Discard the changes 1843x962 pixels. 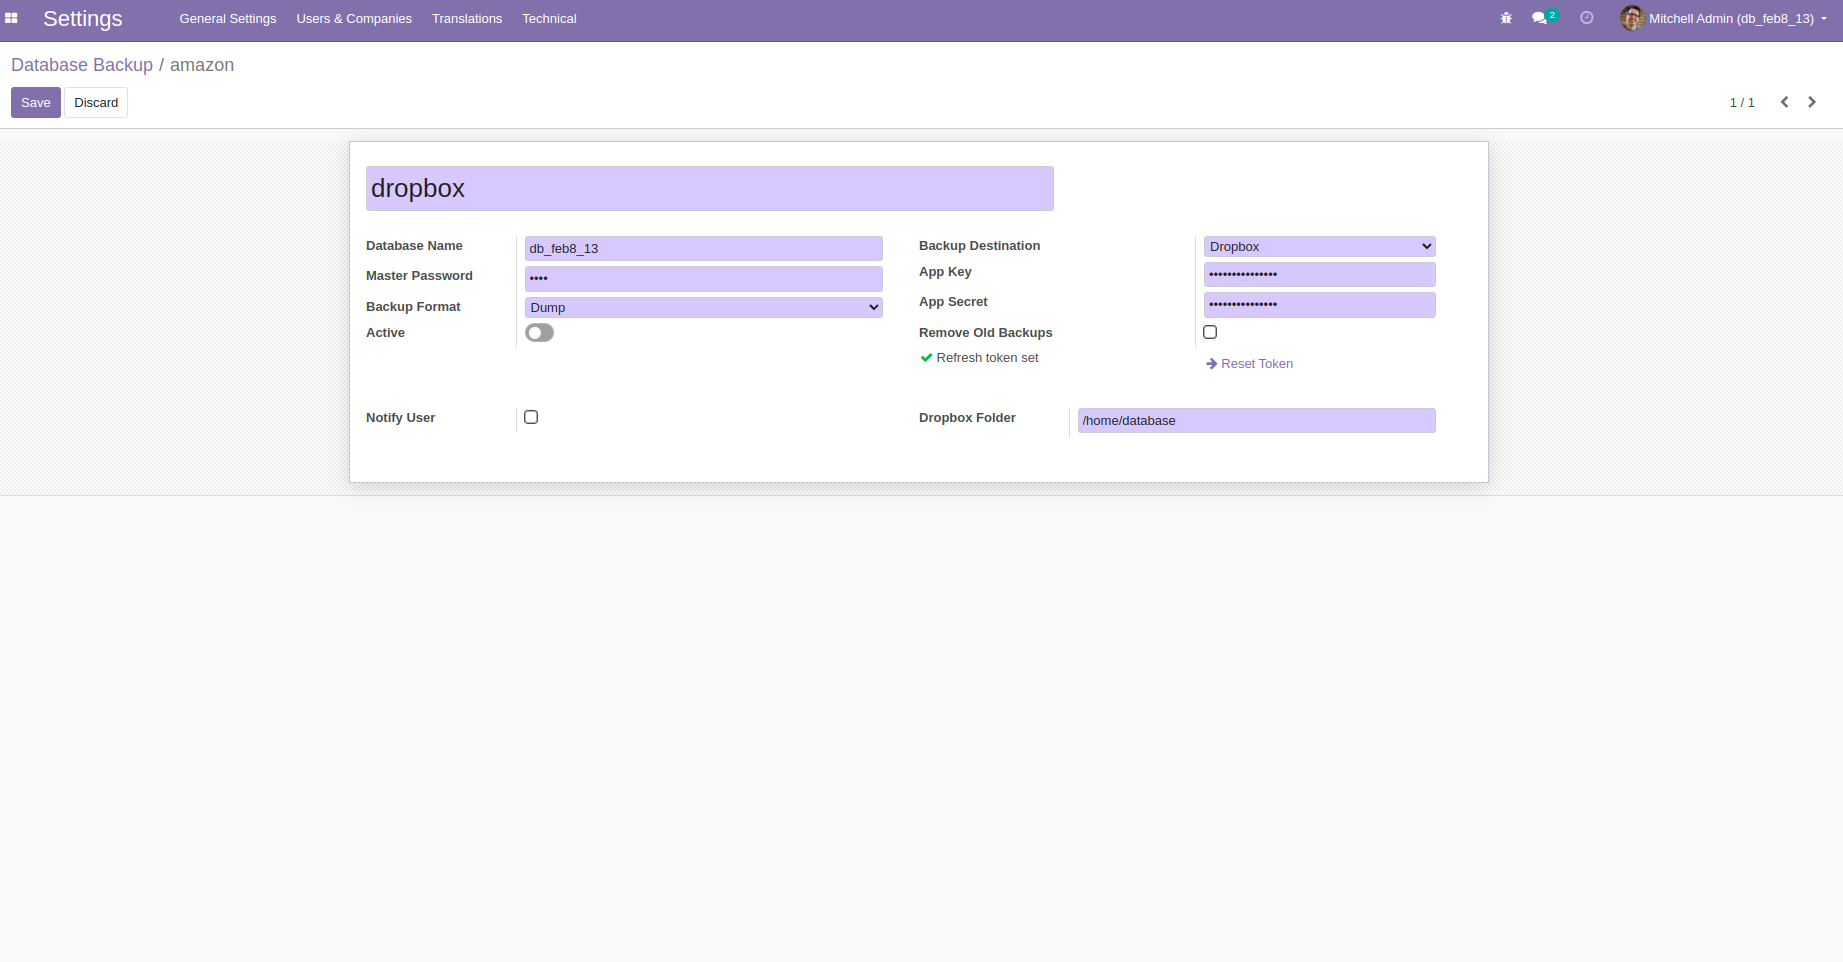point(96,102)
